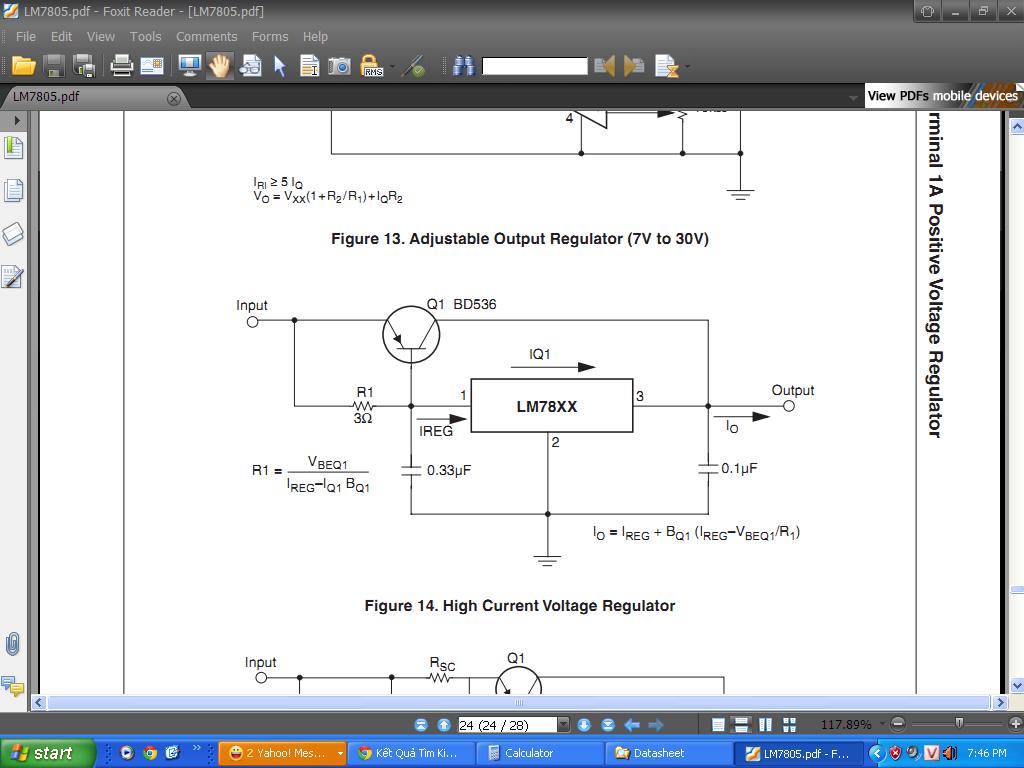Open the View menu
Screen dimensions: 1024x768
point(101,37)
